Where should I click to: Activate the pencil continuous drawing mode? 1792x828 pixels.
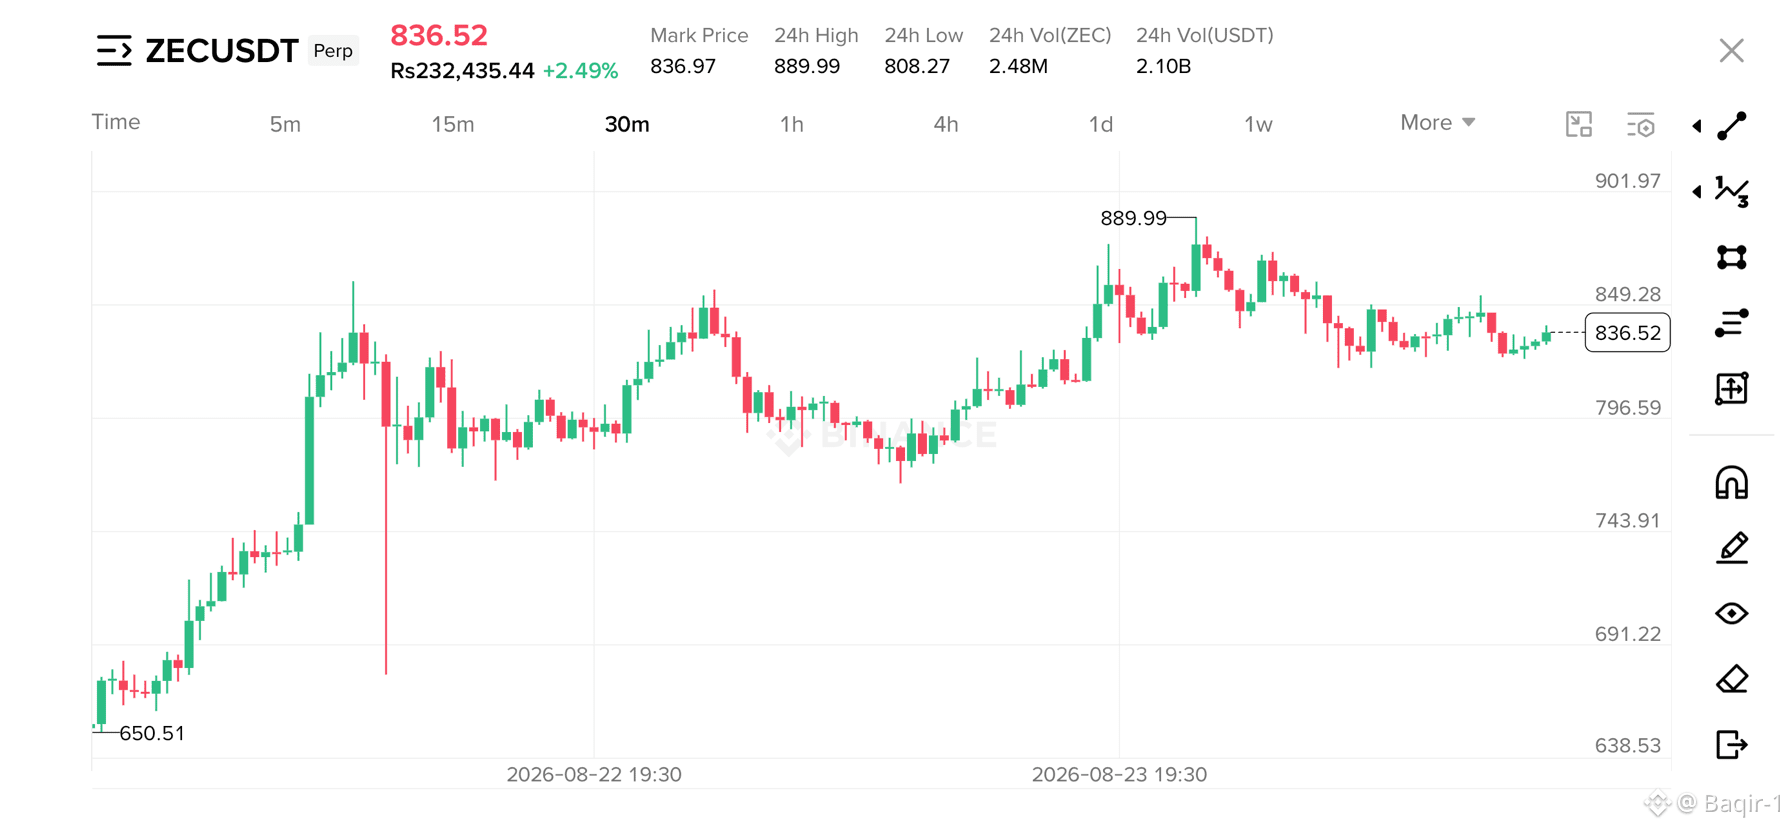1732,548
